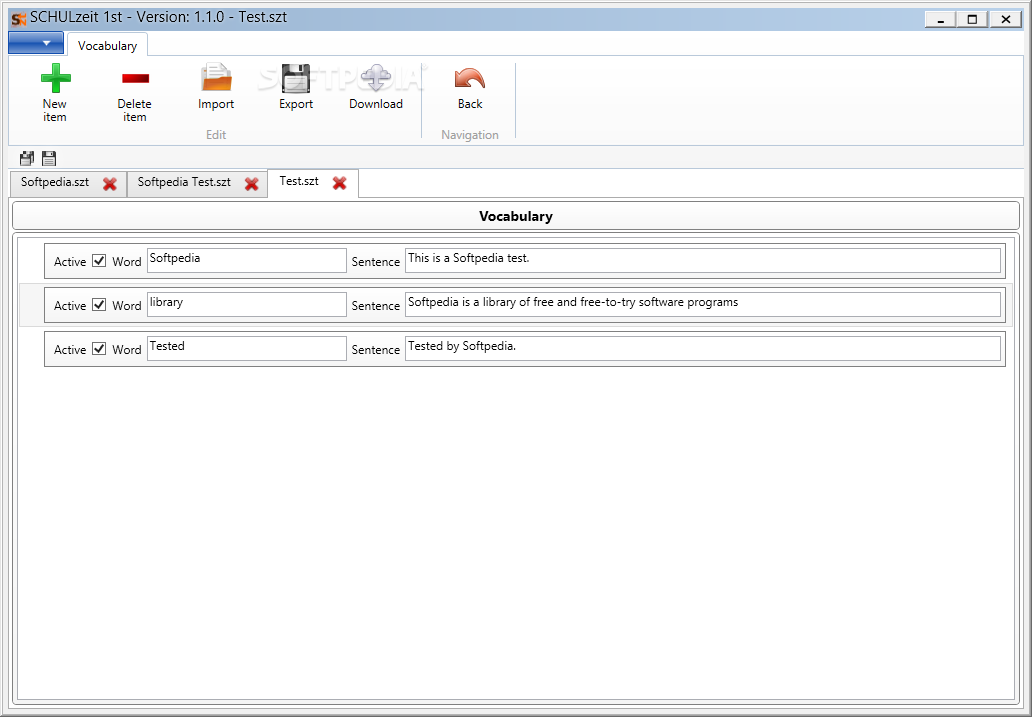The width and height of the screenshot is (1032, 717).
Task: Edit the Word field containing library
Action: pyautogui.click(x=247, y=304)
